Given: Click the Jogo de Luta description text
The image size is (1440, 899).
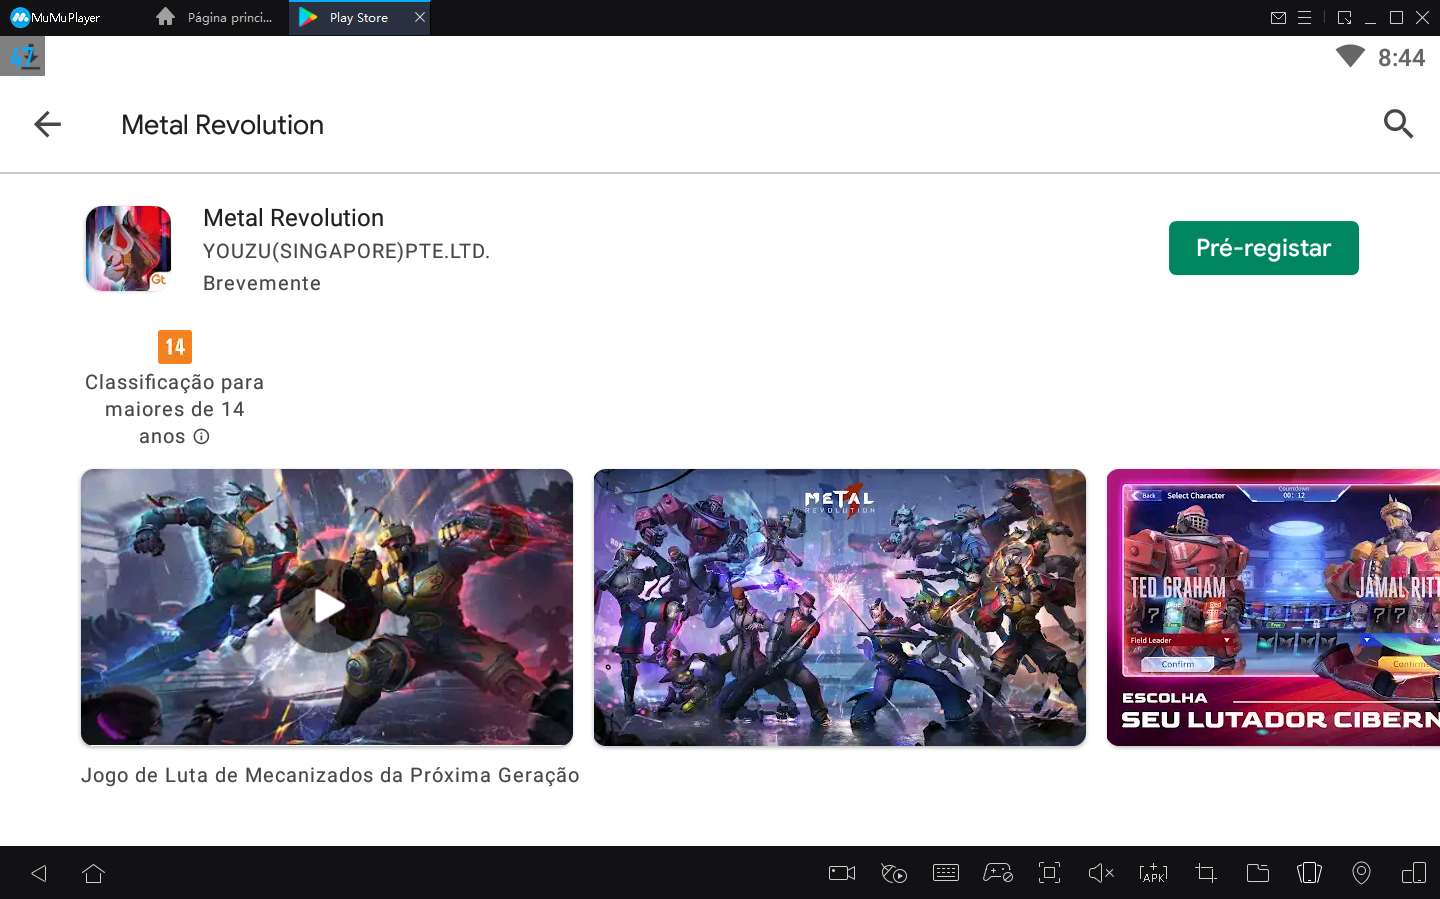Looking at the screenshot, I should coord(330,775).
